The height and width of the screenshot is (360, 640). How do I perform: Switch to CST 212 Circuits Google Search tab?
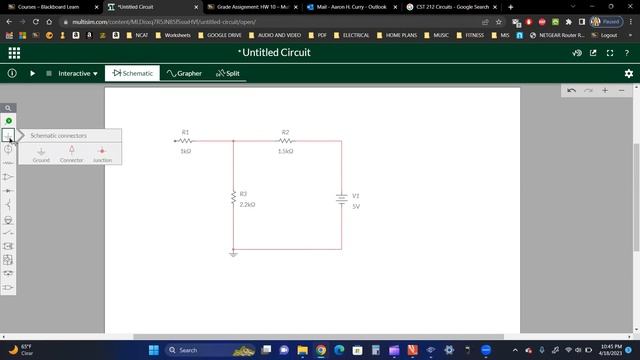(452, 7)
